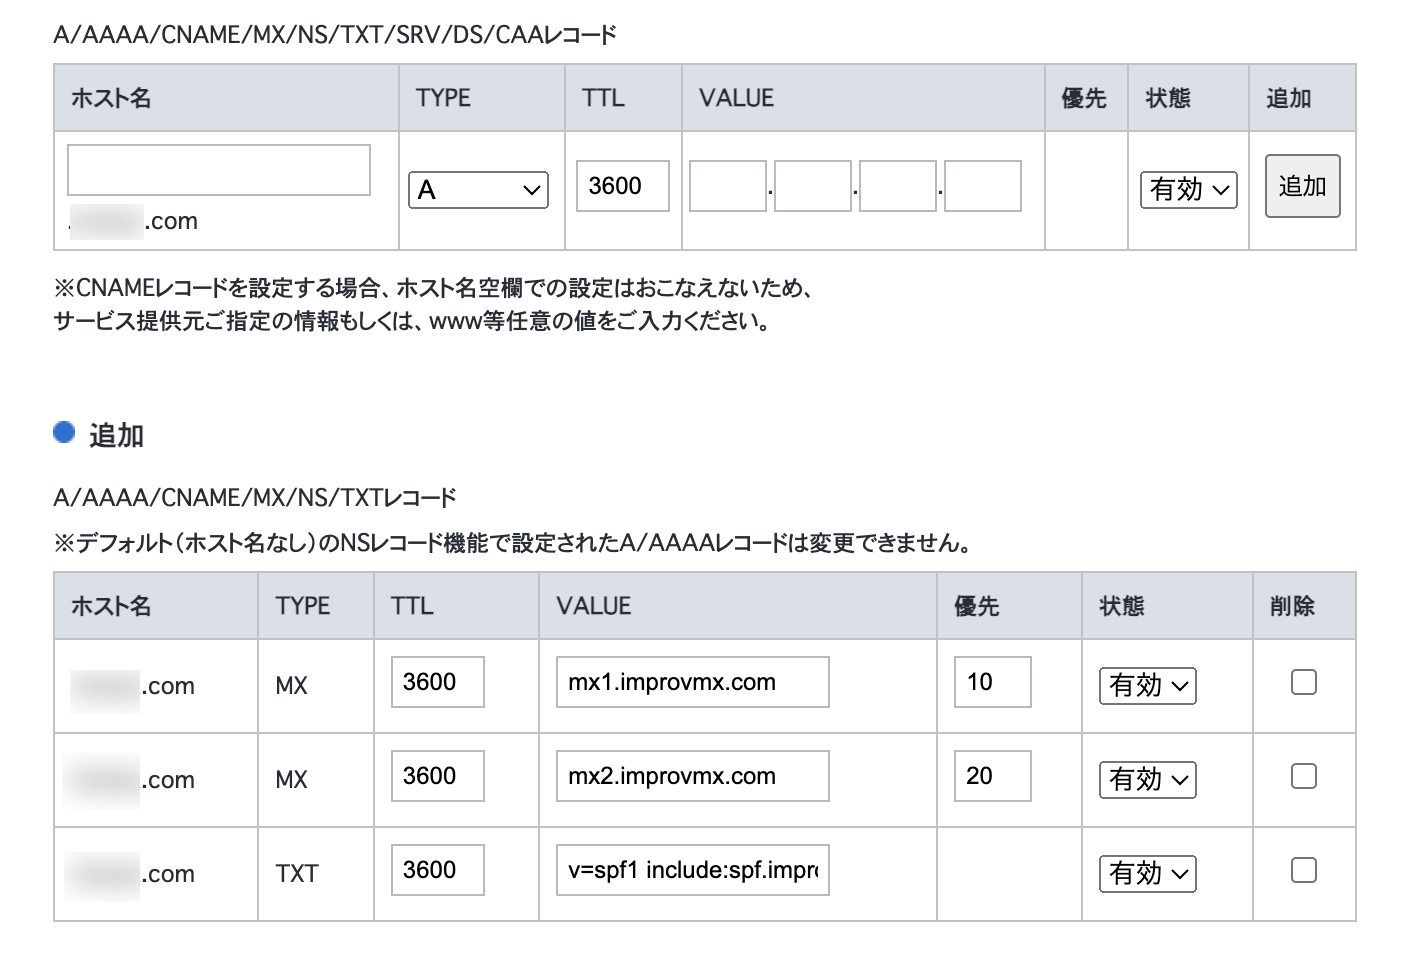
Task: Click the empty hostname input field
Action: coord(218,169)
